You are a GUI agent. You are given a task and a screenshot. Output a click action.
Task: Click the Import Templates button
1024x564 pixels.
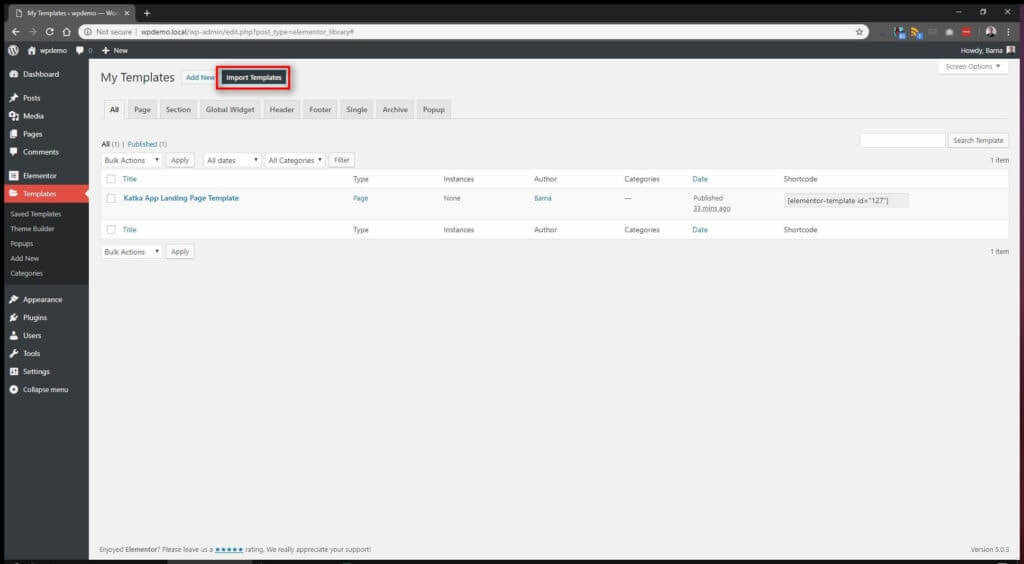click(254, 78)
